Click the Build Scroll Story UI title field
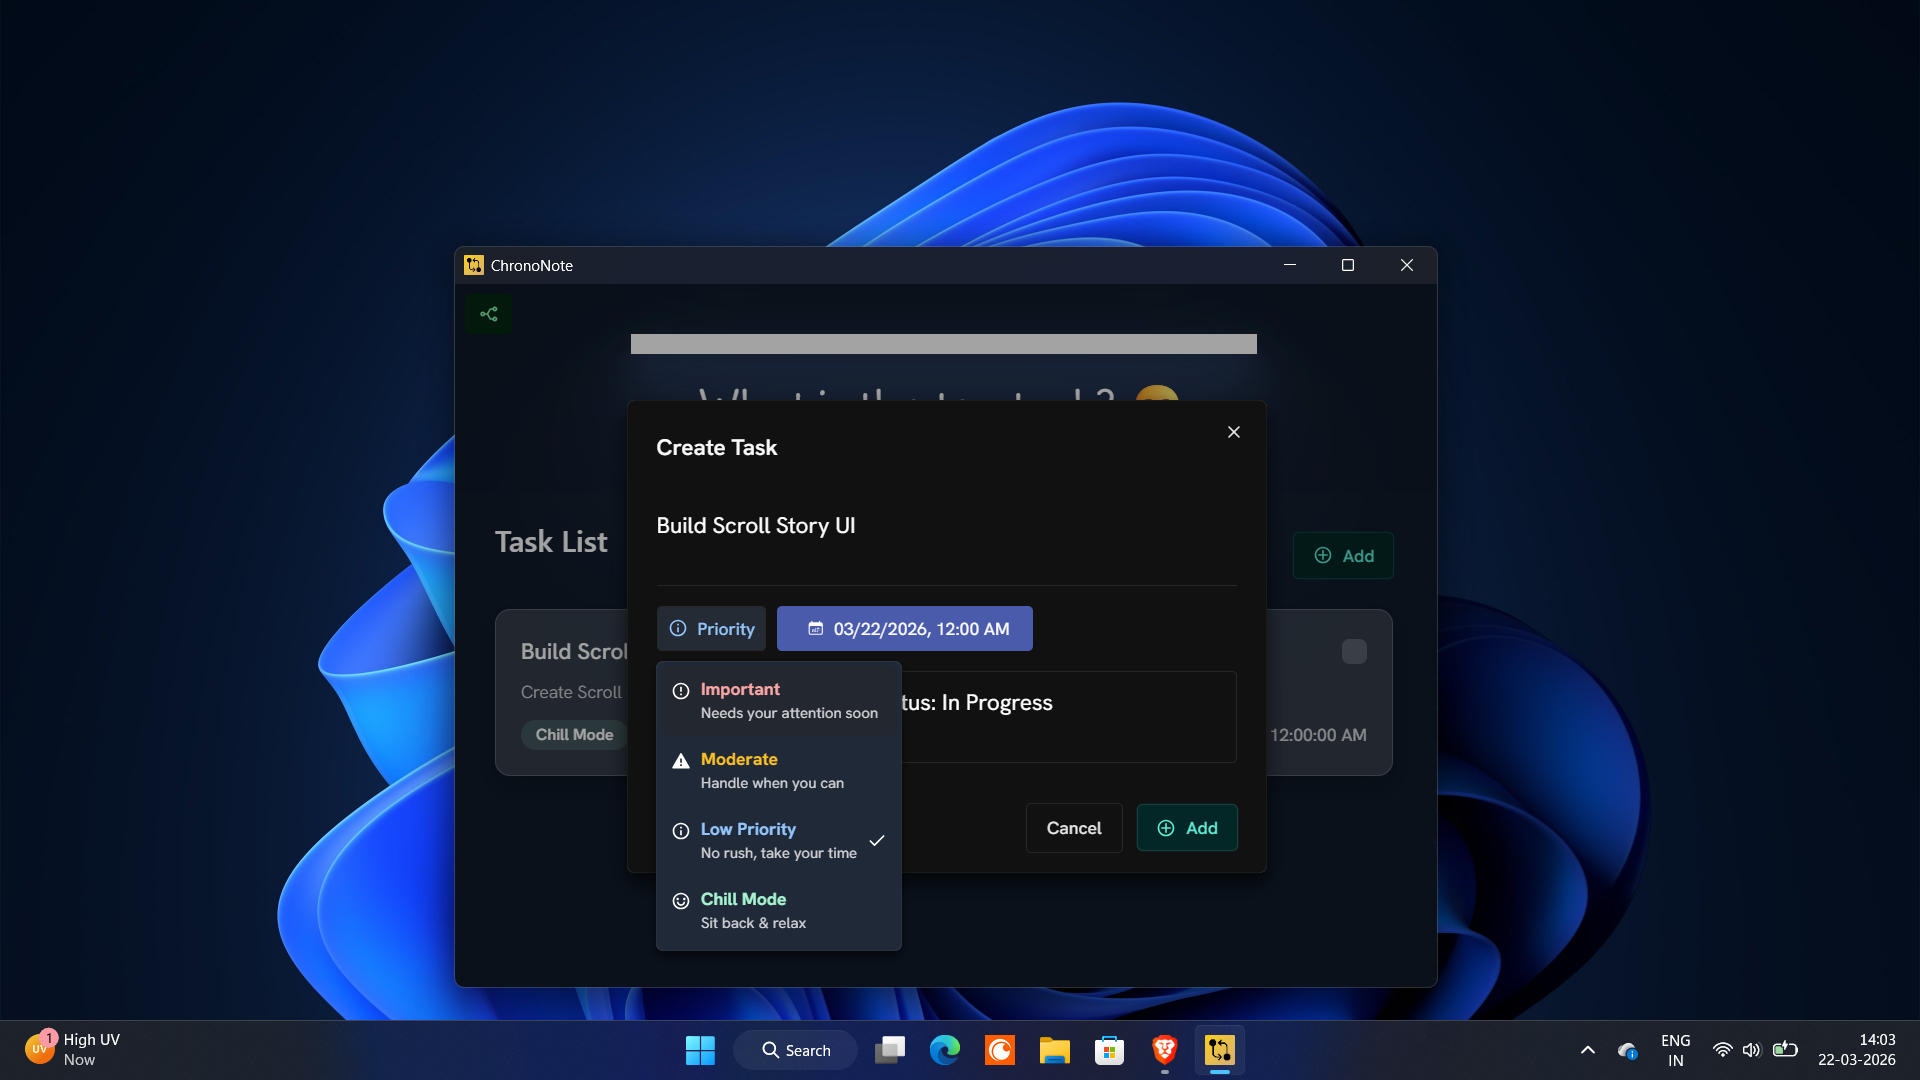This screenshot has width=1920, height=1080. tap(755, 526)
